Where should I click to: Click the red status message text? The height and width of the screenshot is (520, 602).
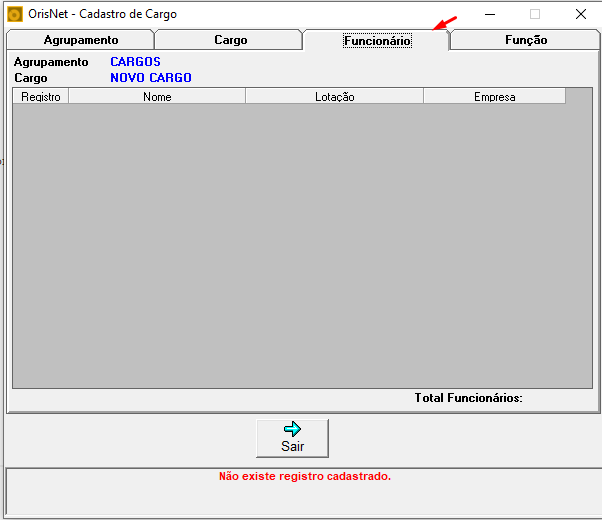click(305, 476)
